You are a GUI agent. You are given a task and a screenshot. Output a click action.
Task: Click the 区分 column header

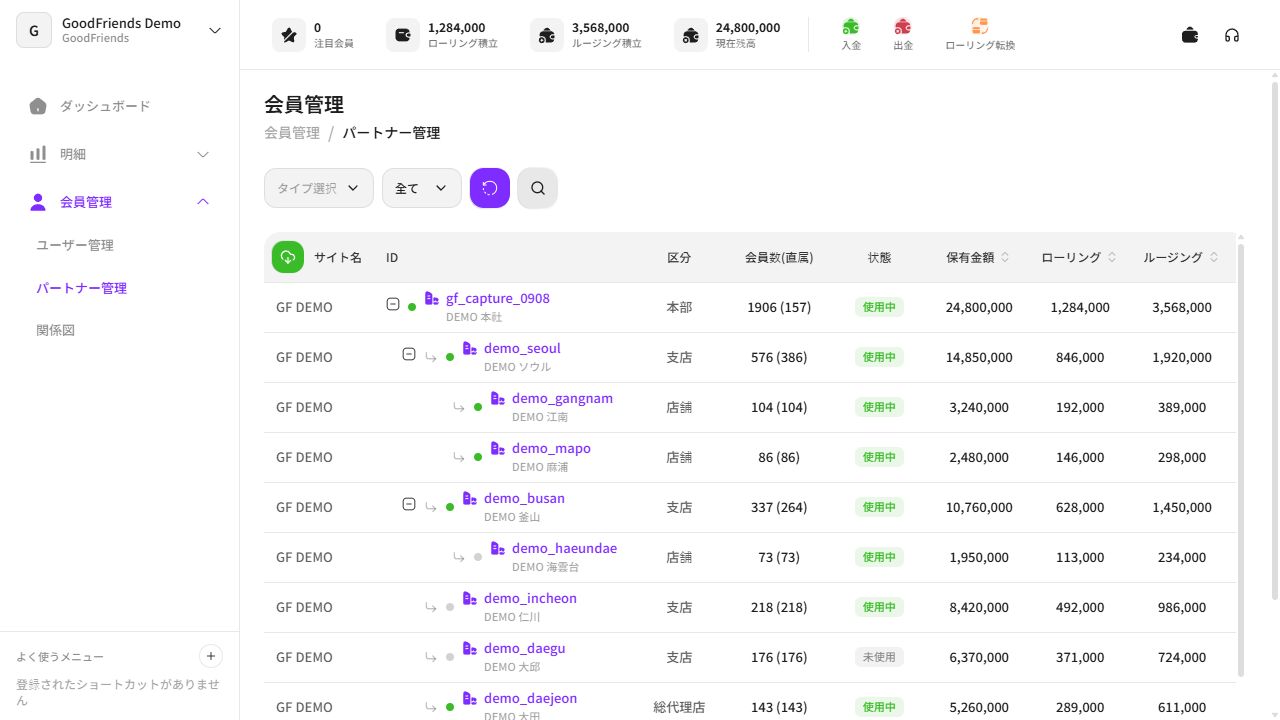[679, 257]
